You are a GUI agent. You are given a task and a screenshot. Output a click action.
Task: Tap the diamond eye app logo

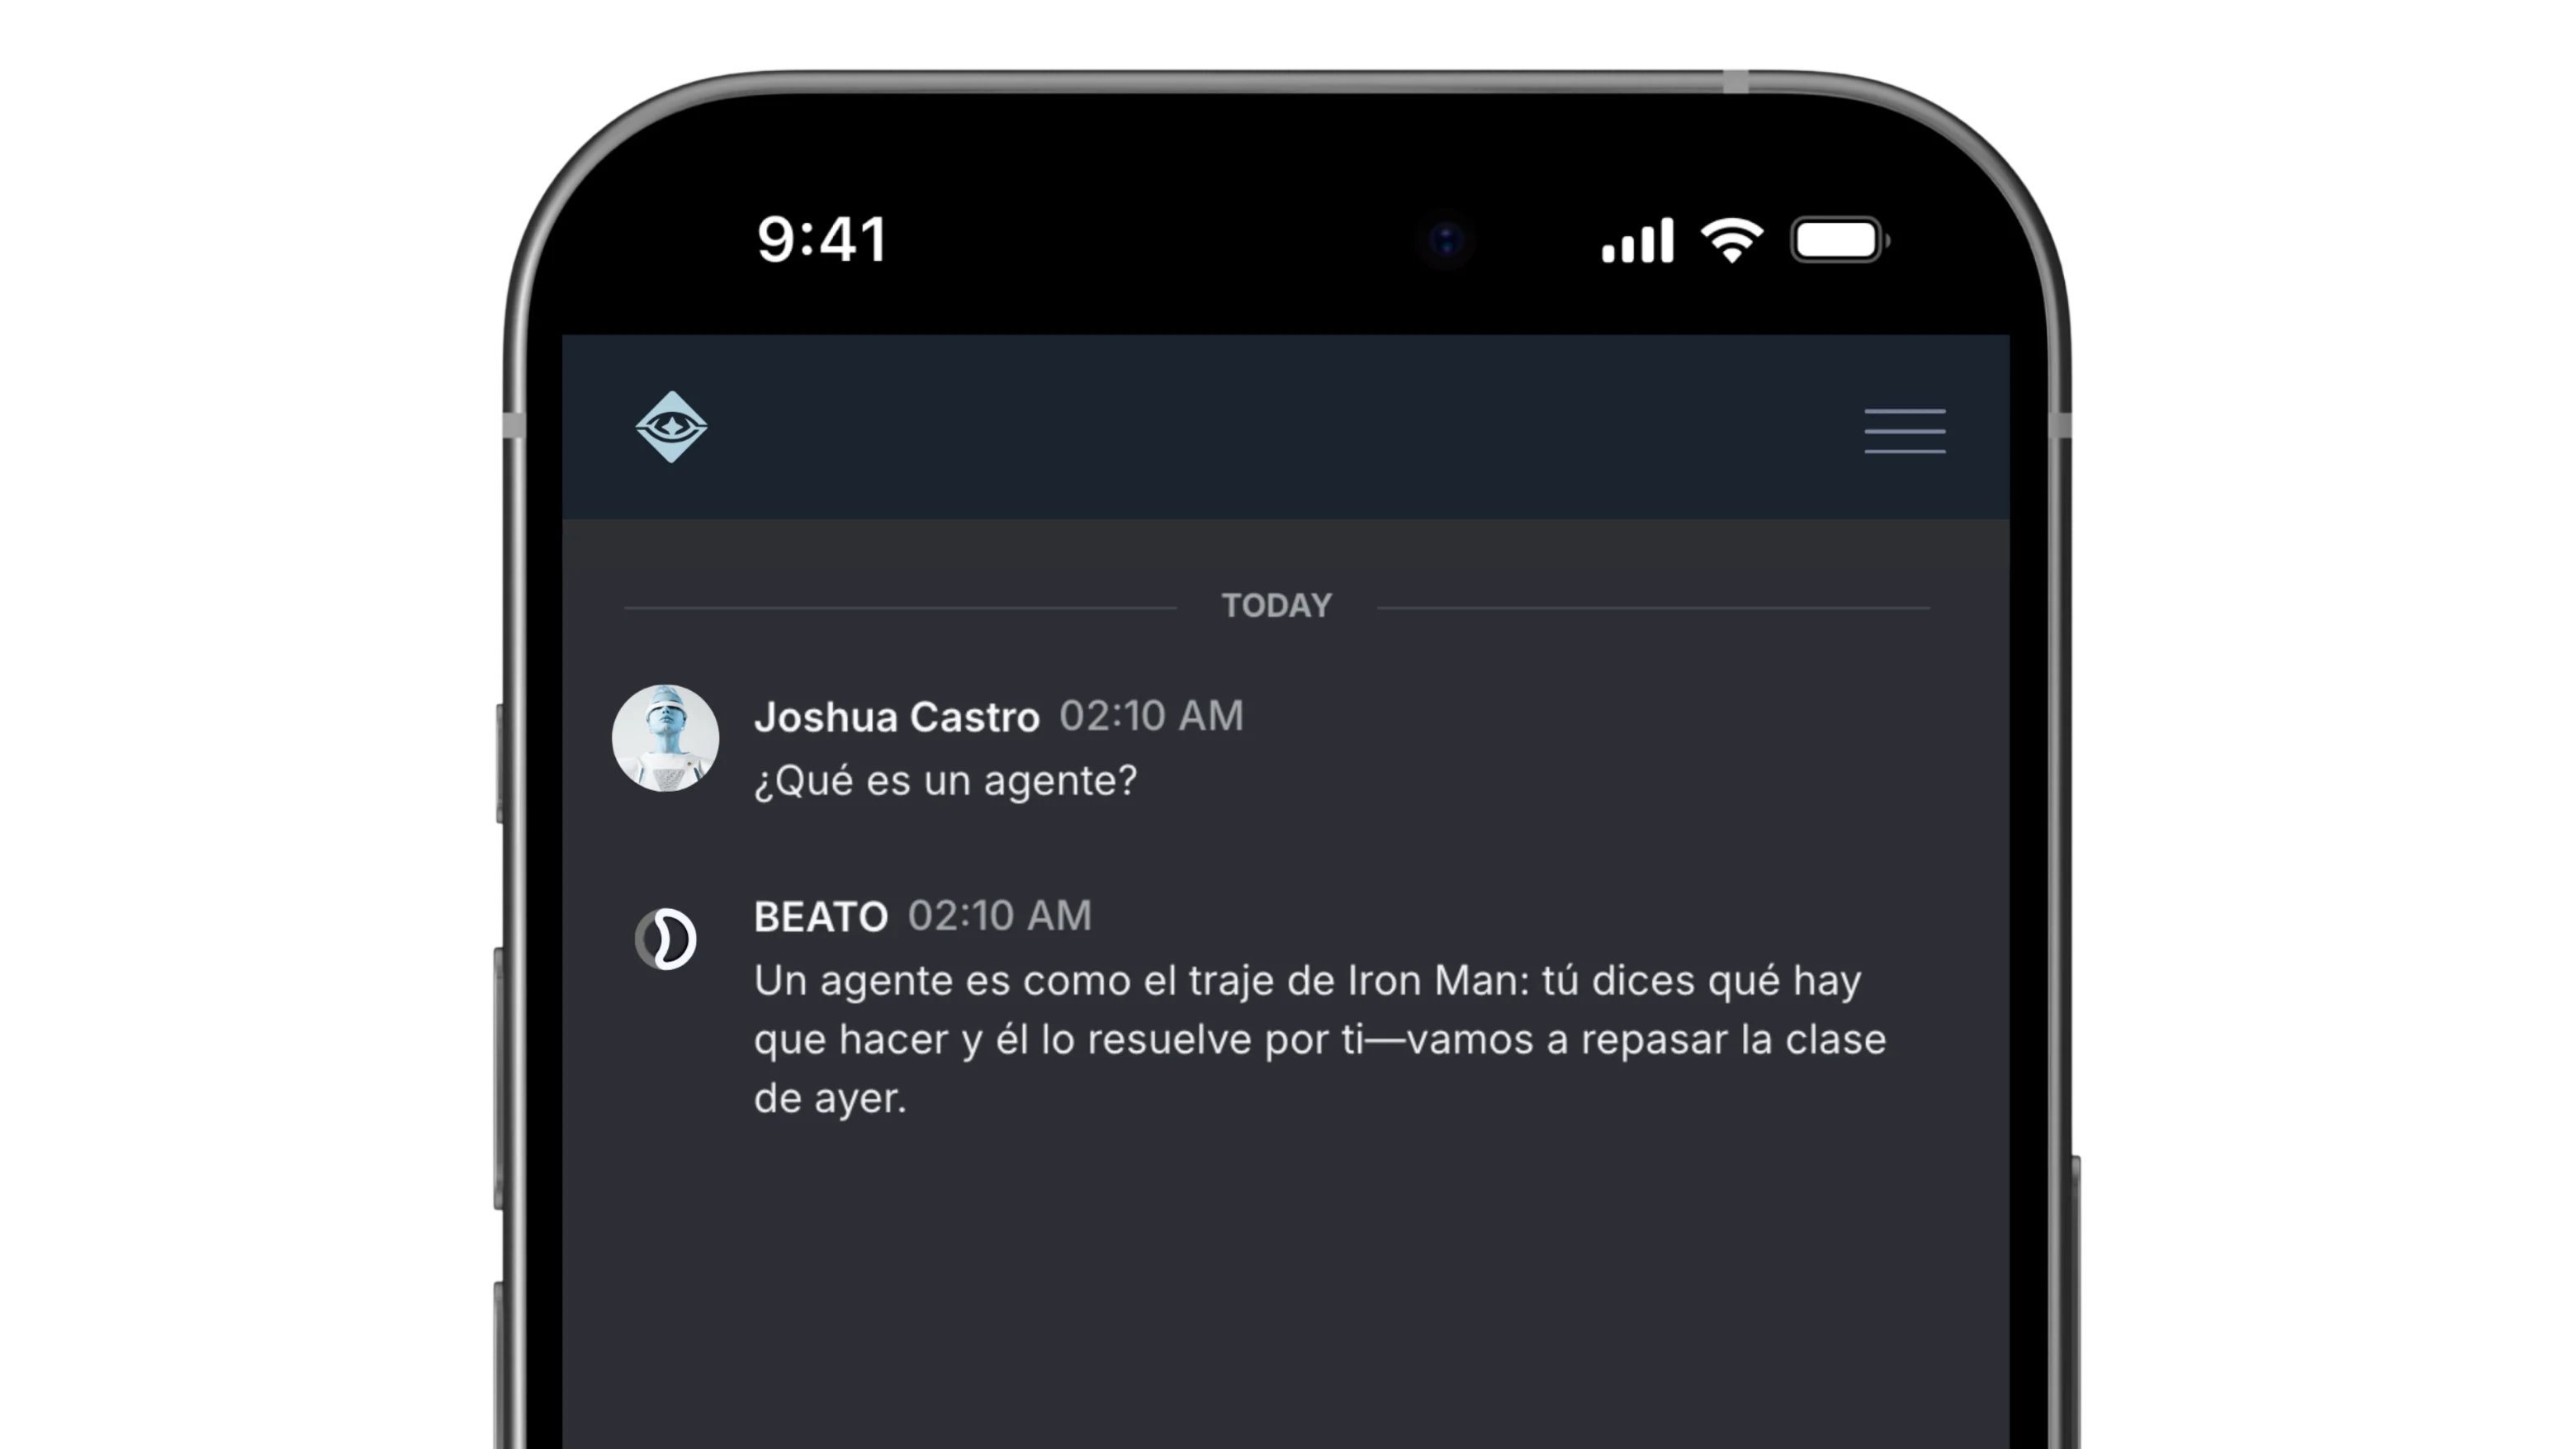[671, 427]
